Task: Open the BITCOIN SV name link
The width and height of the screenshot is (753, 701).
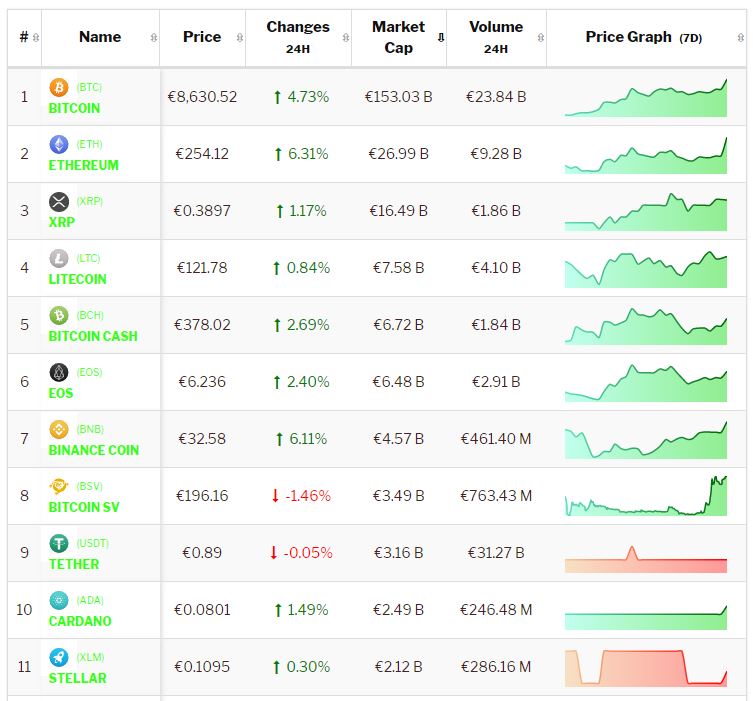Action: coord(84,507)
